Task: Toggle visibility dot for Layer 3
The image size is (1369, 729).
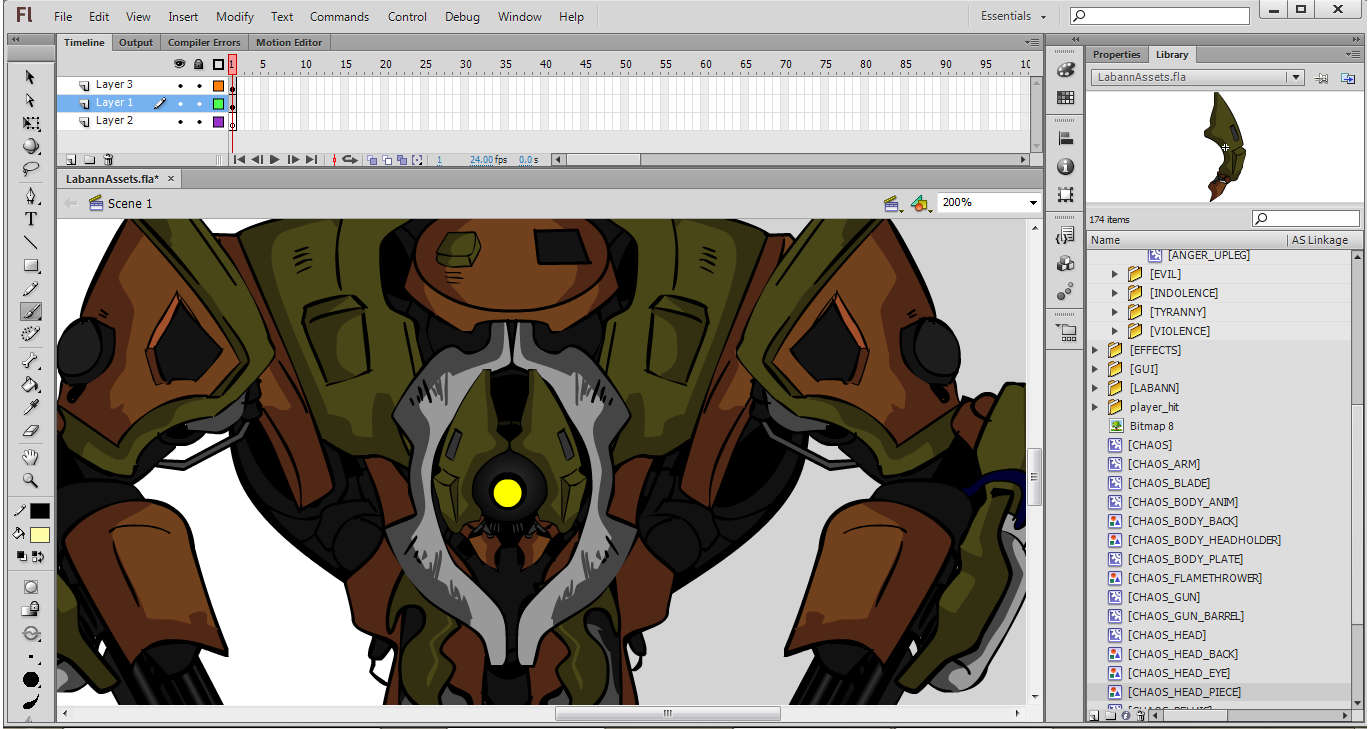Action: pyautogui.click(x=180, y=86)
